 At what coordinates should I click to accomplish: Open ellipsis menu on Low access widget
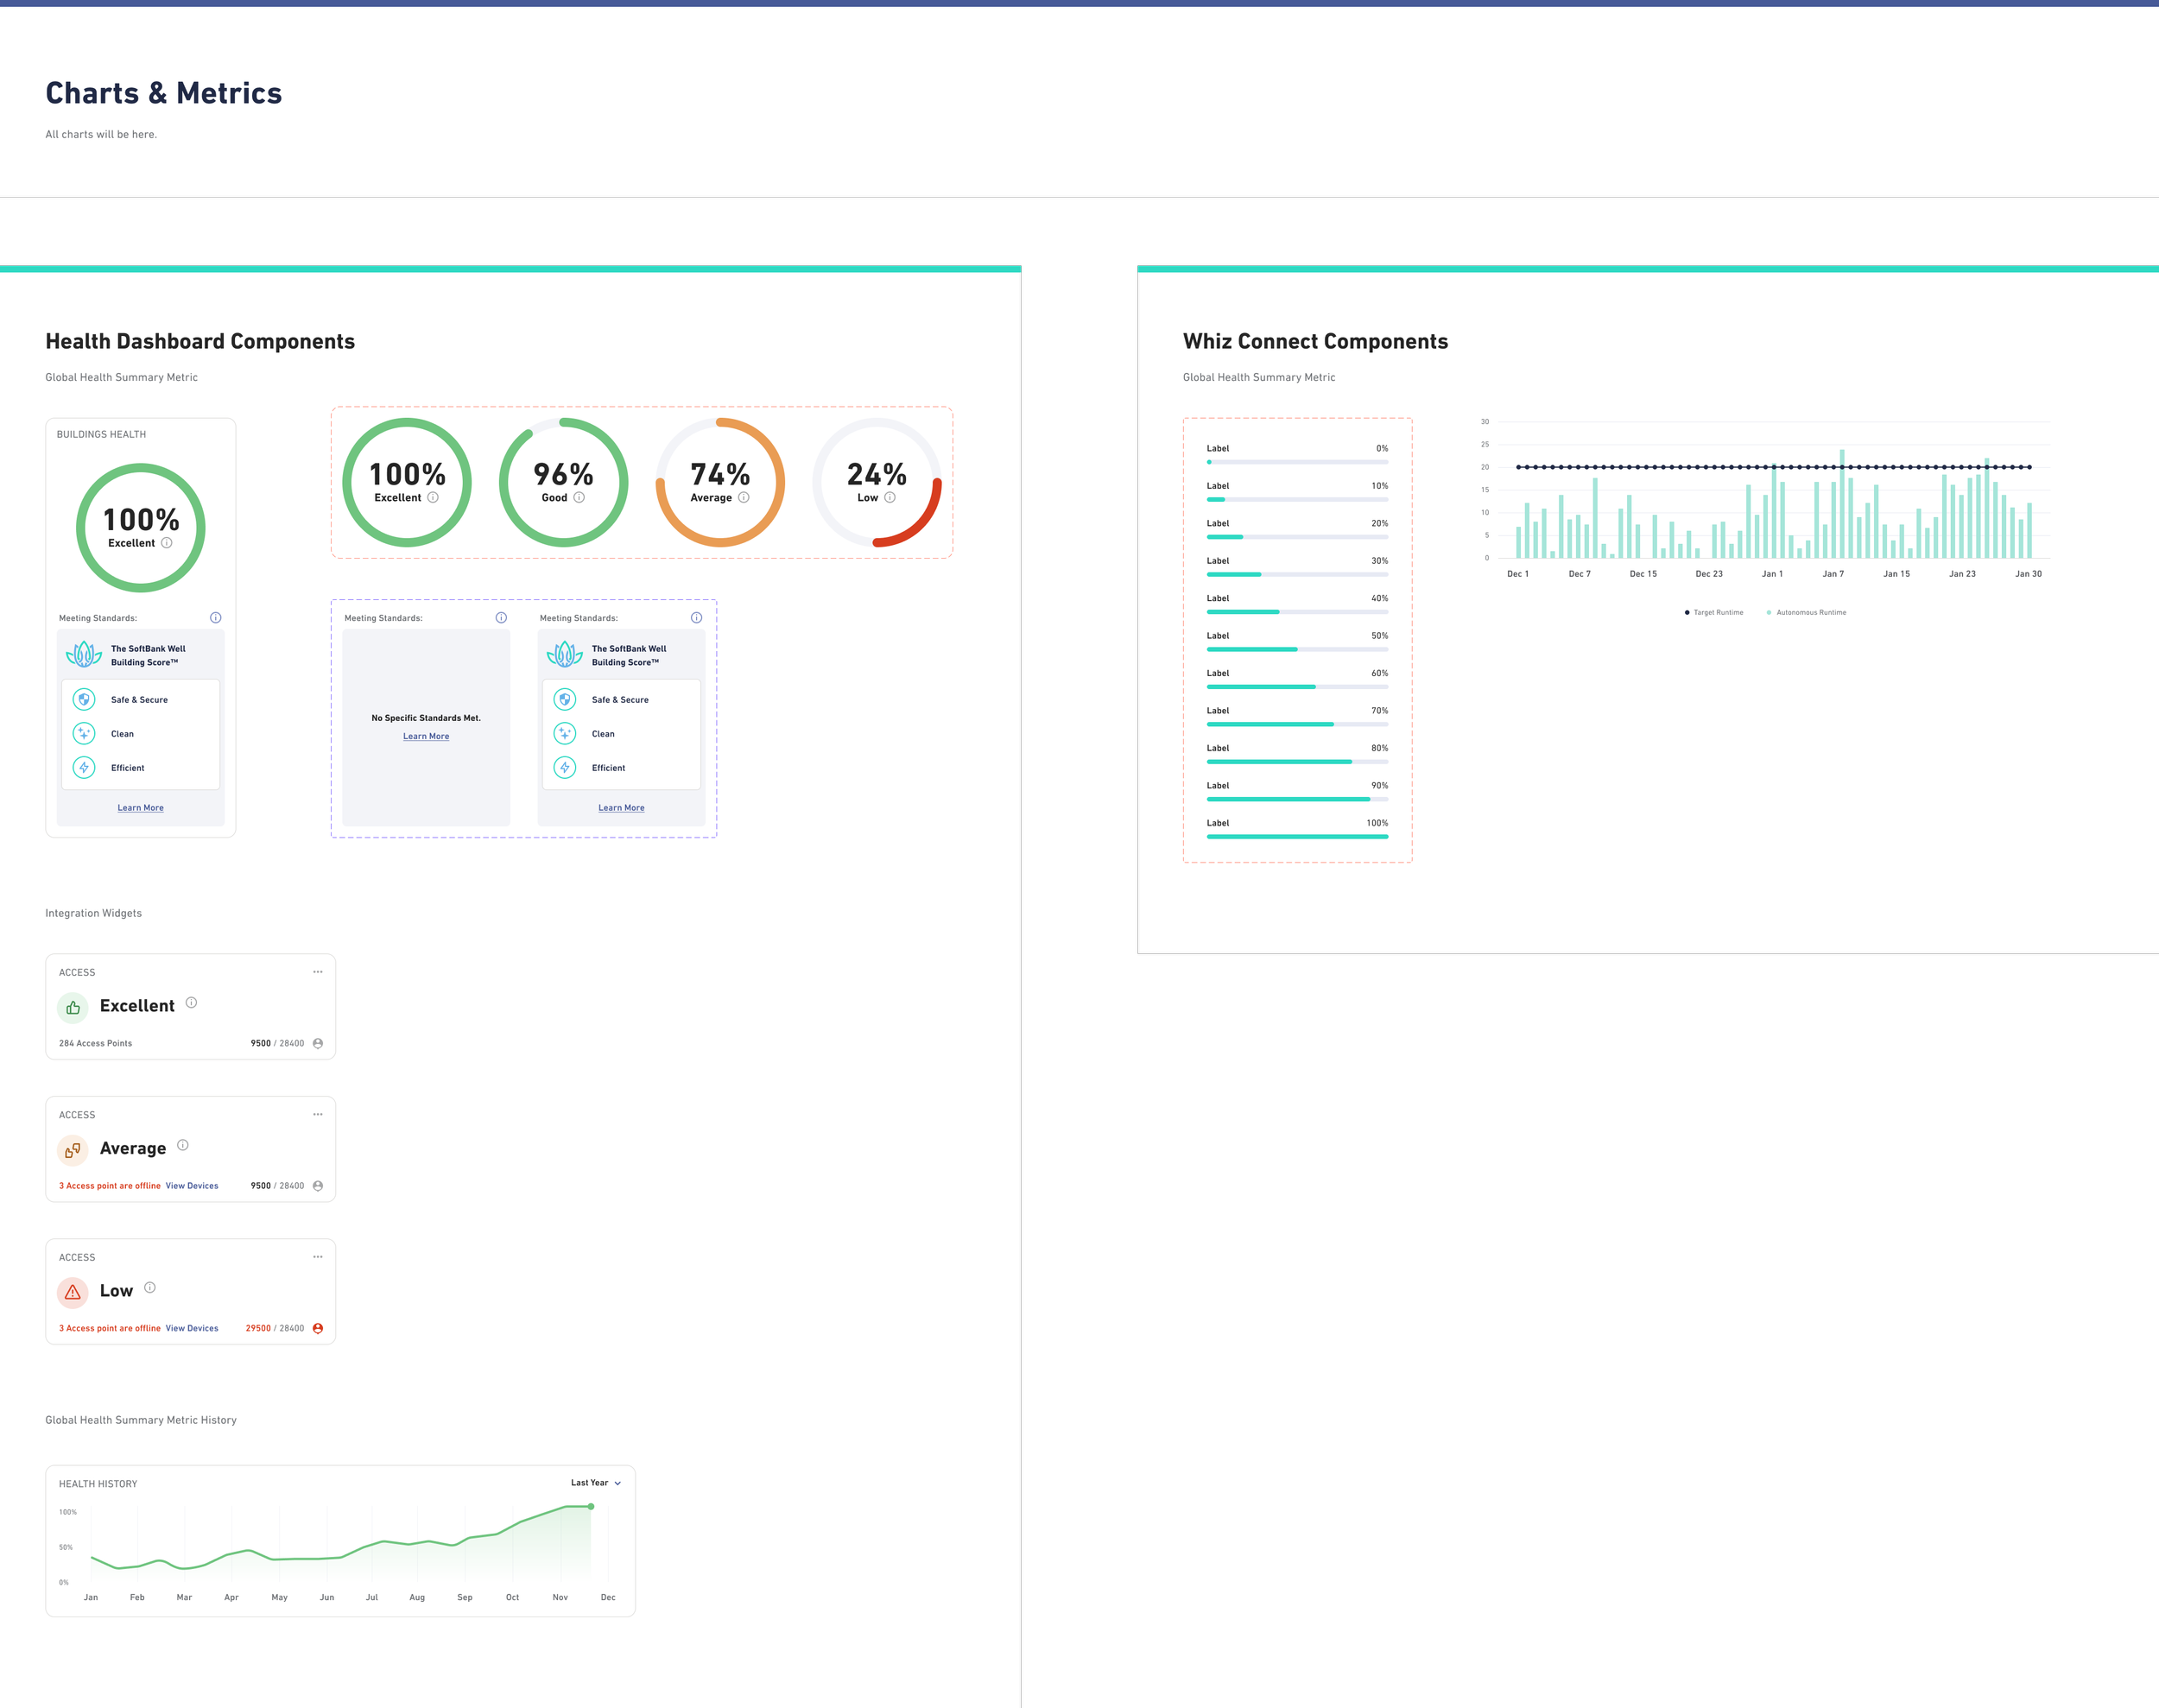318,1257
